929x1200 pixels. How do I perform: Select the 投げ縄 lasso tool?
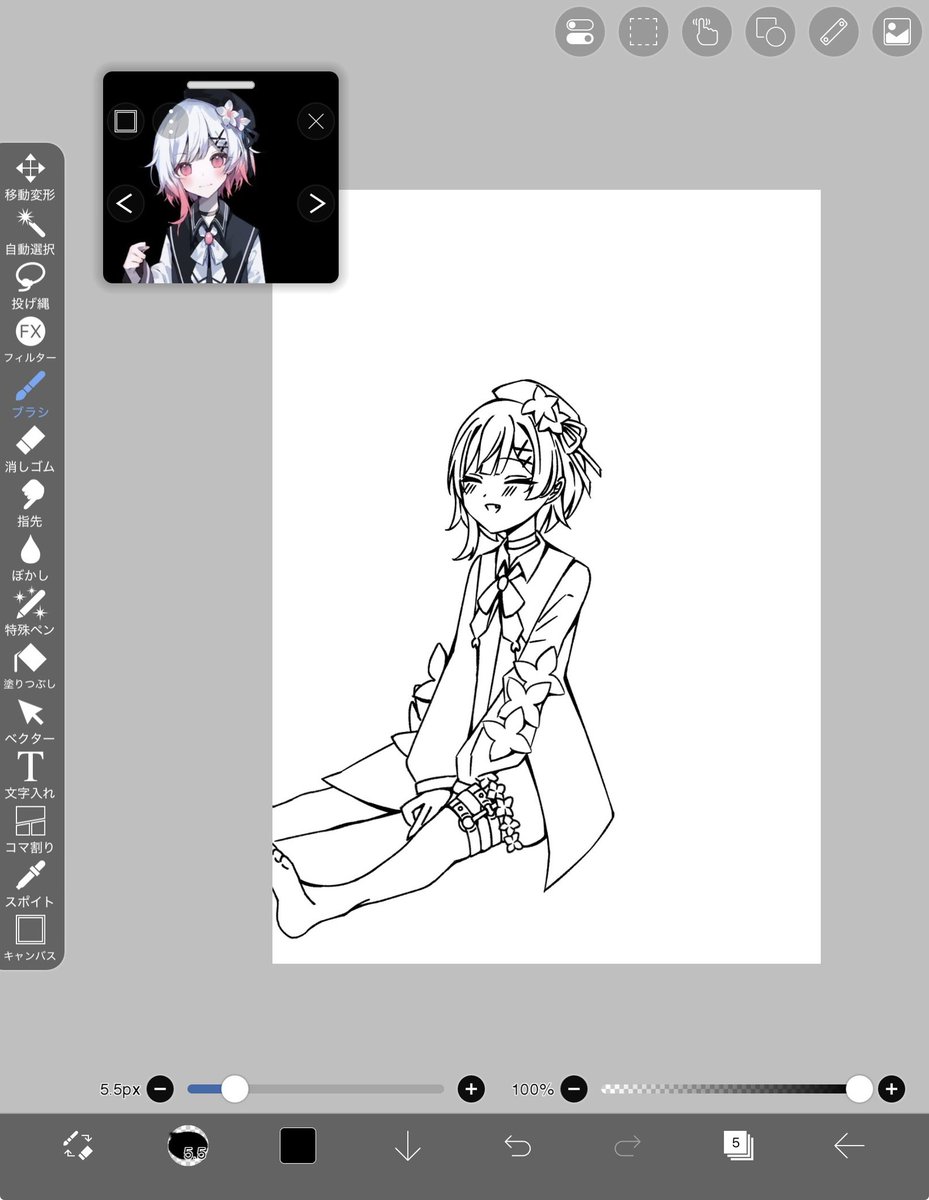click(x=30, y=286)
